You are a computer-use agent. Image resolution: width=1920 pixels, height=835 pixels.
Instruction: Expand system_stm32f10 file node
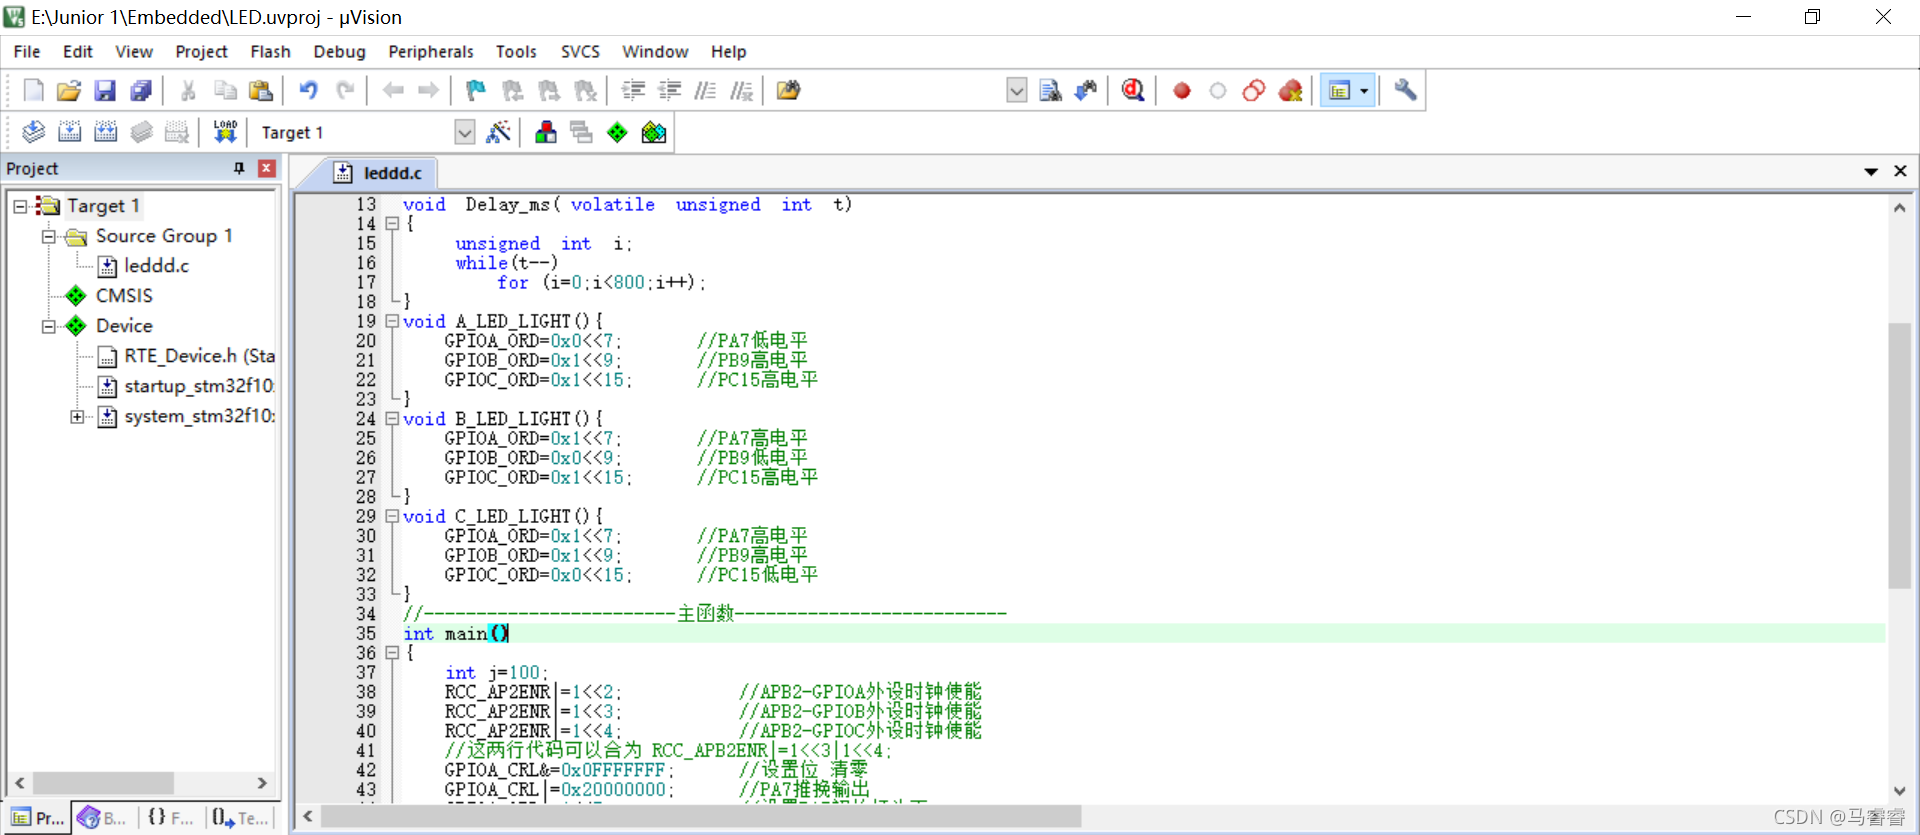(77, 416)
